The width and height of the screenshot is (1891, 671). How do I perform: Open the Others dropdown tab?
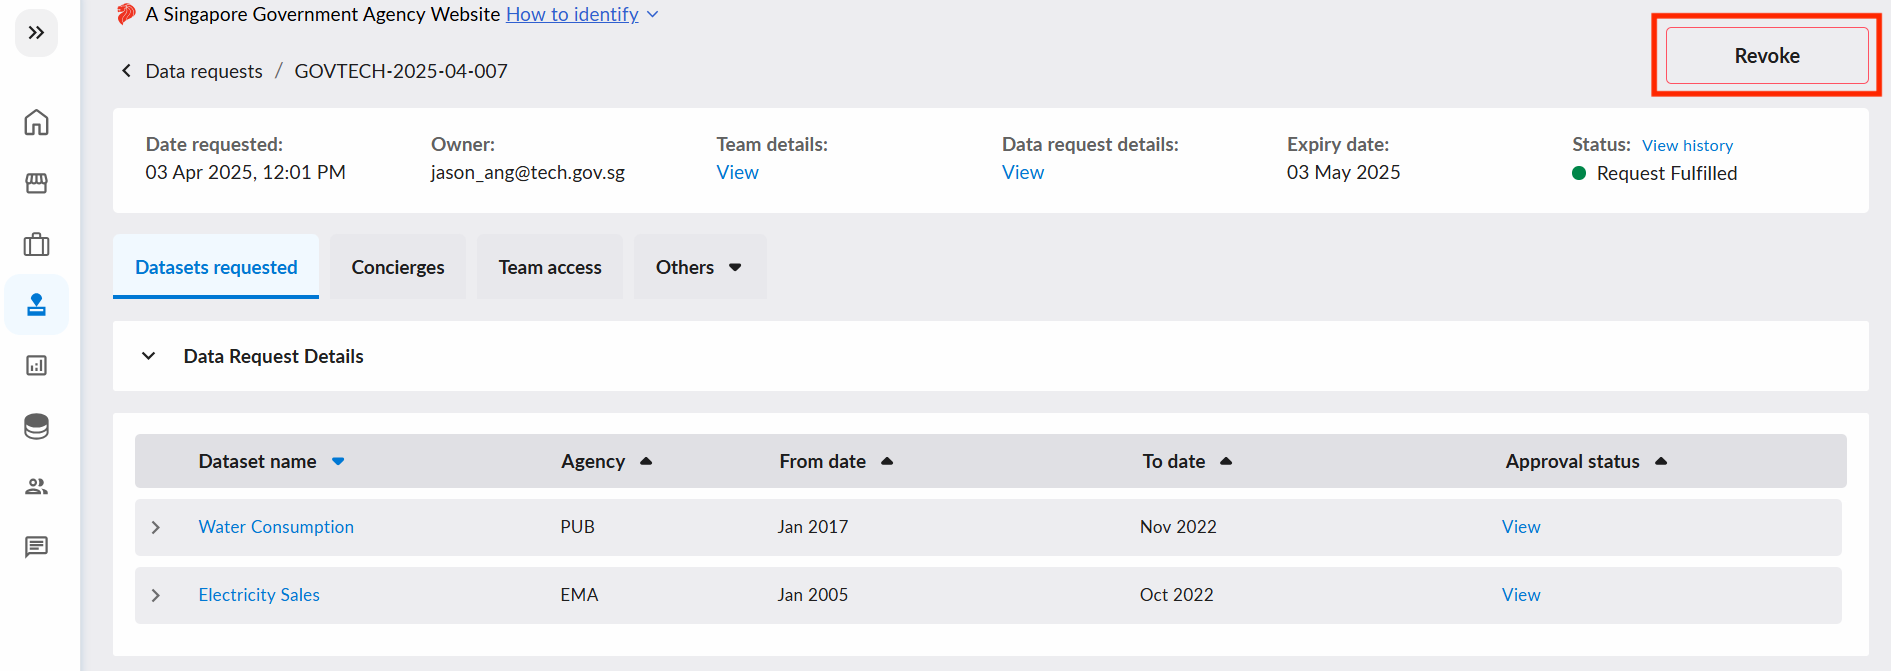700,267
